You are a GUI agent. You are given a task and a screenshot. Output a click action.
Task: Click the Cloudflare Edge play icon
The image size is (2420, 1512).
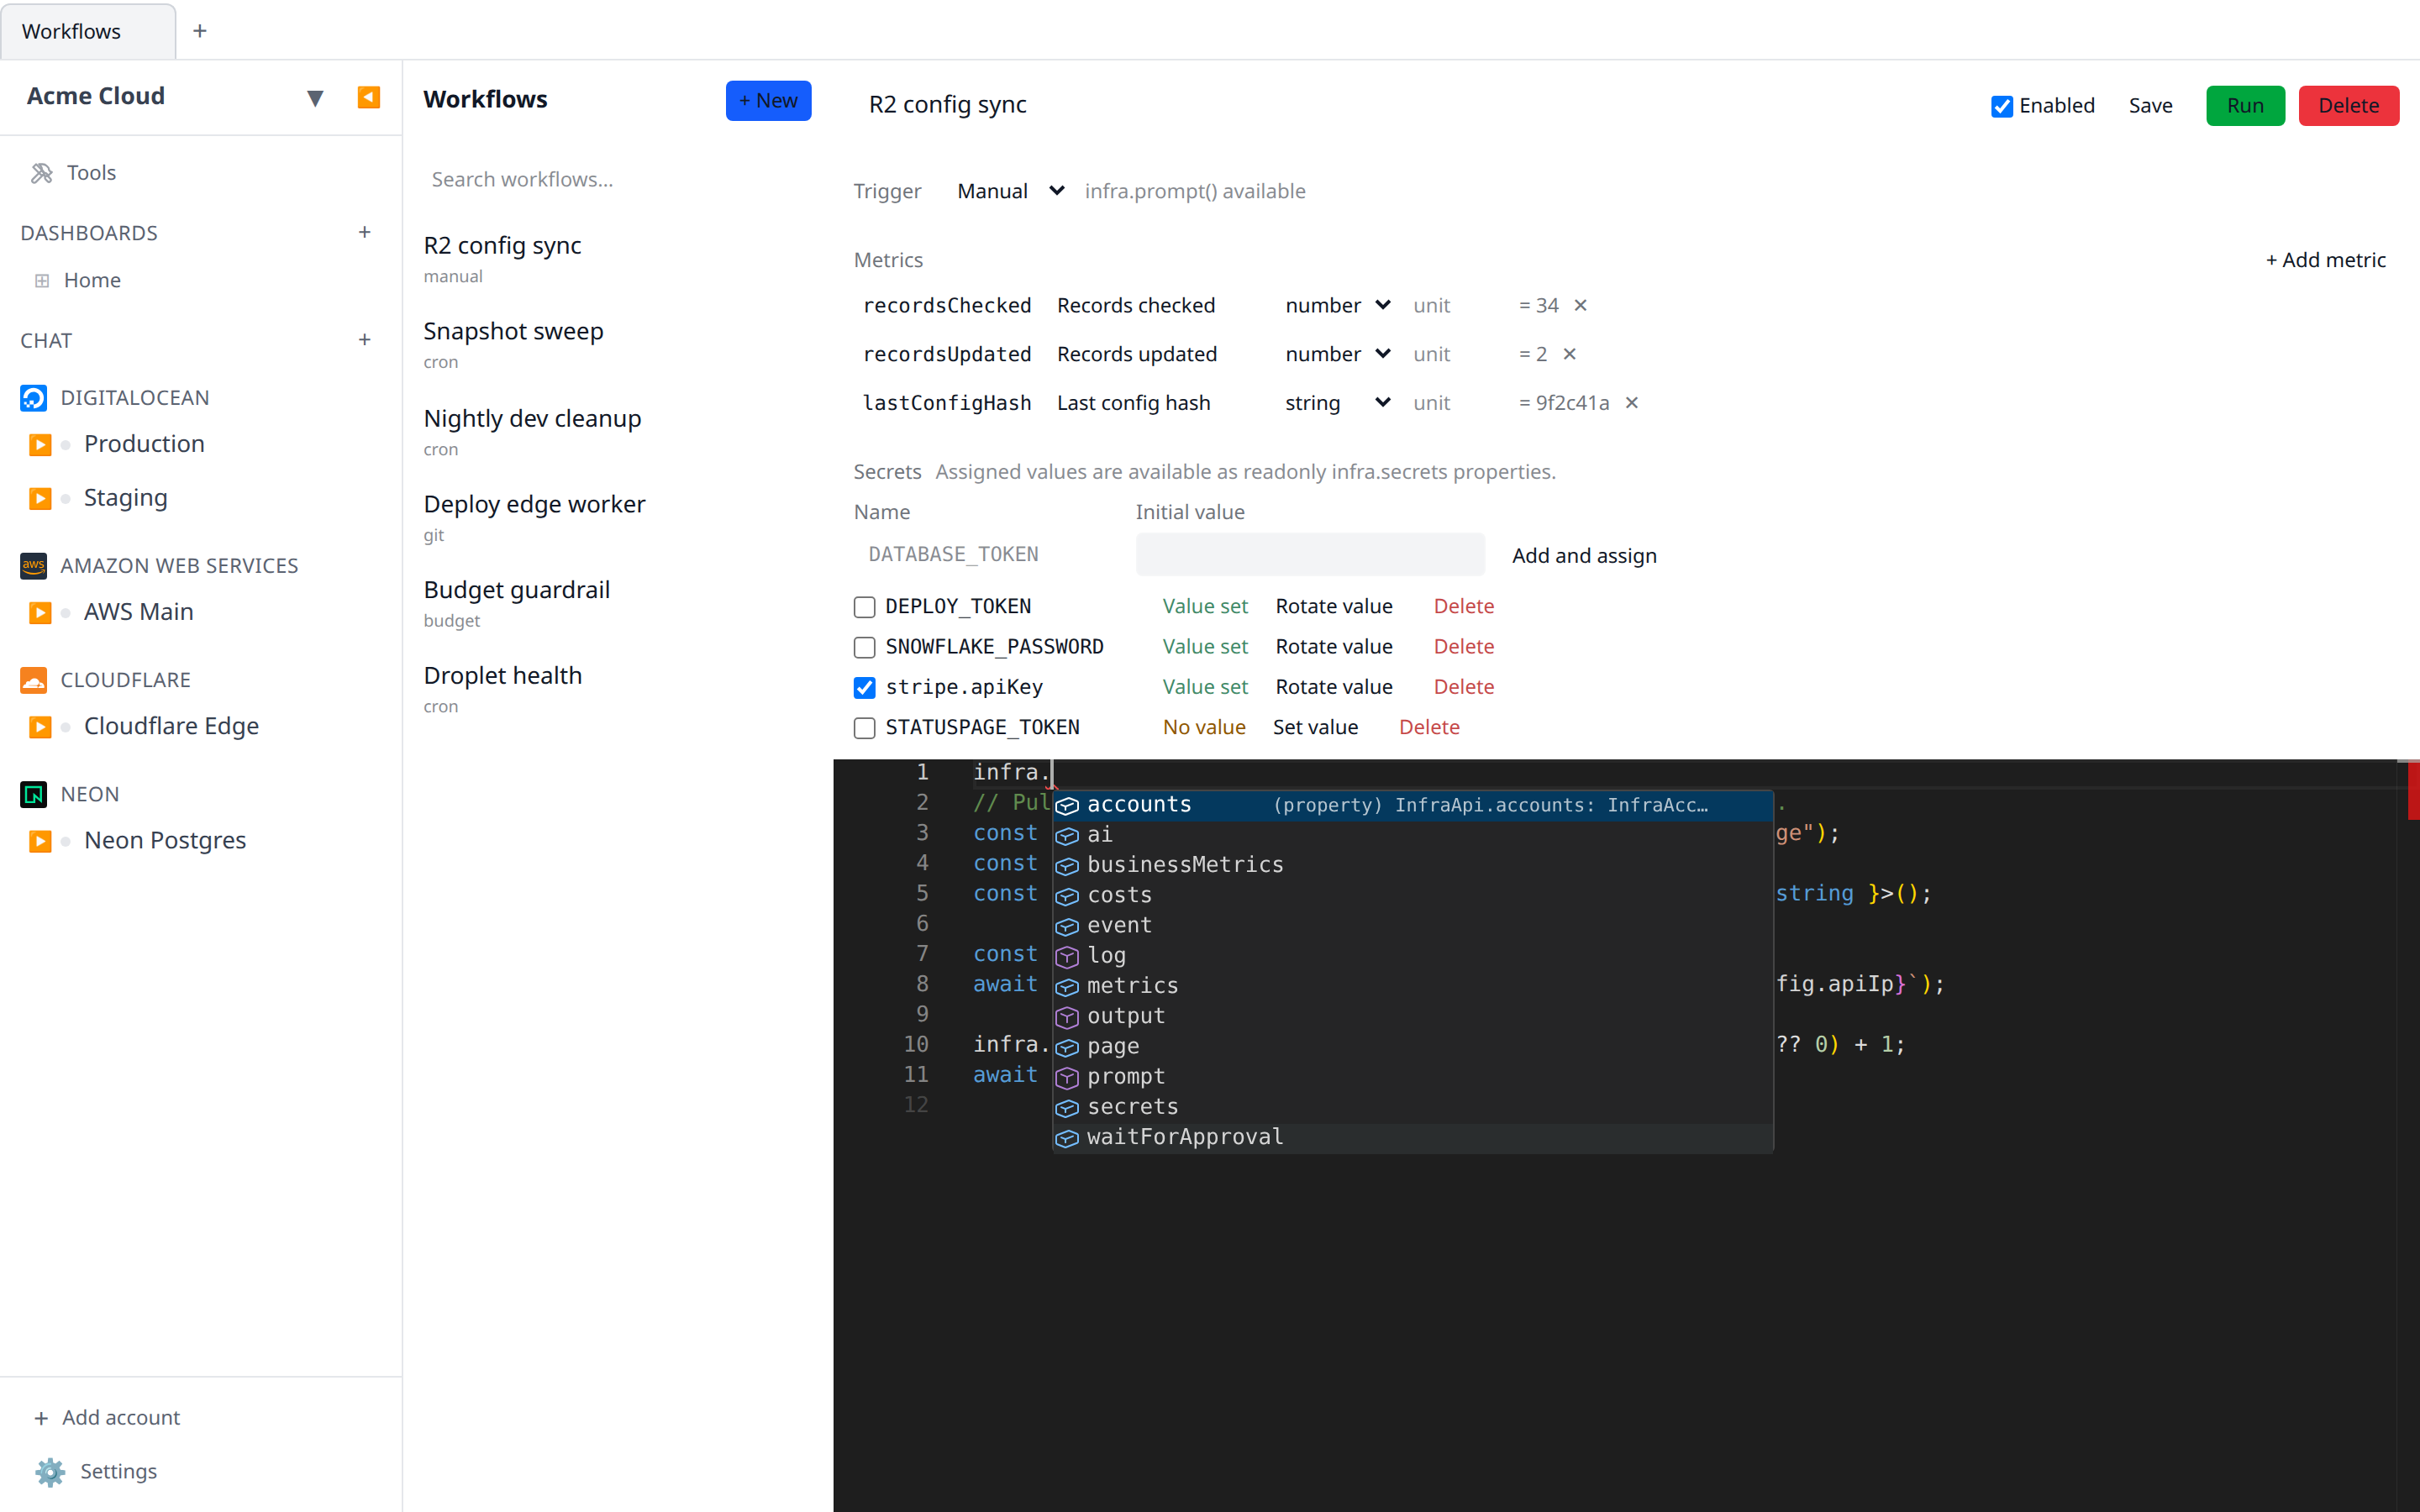(x=40, y=727)
